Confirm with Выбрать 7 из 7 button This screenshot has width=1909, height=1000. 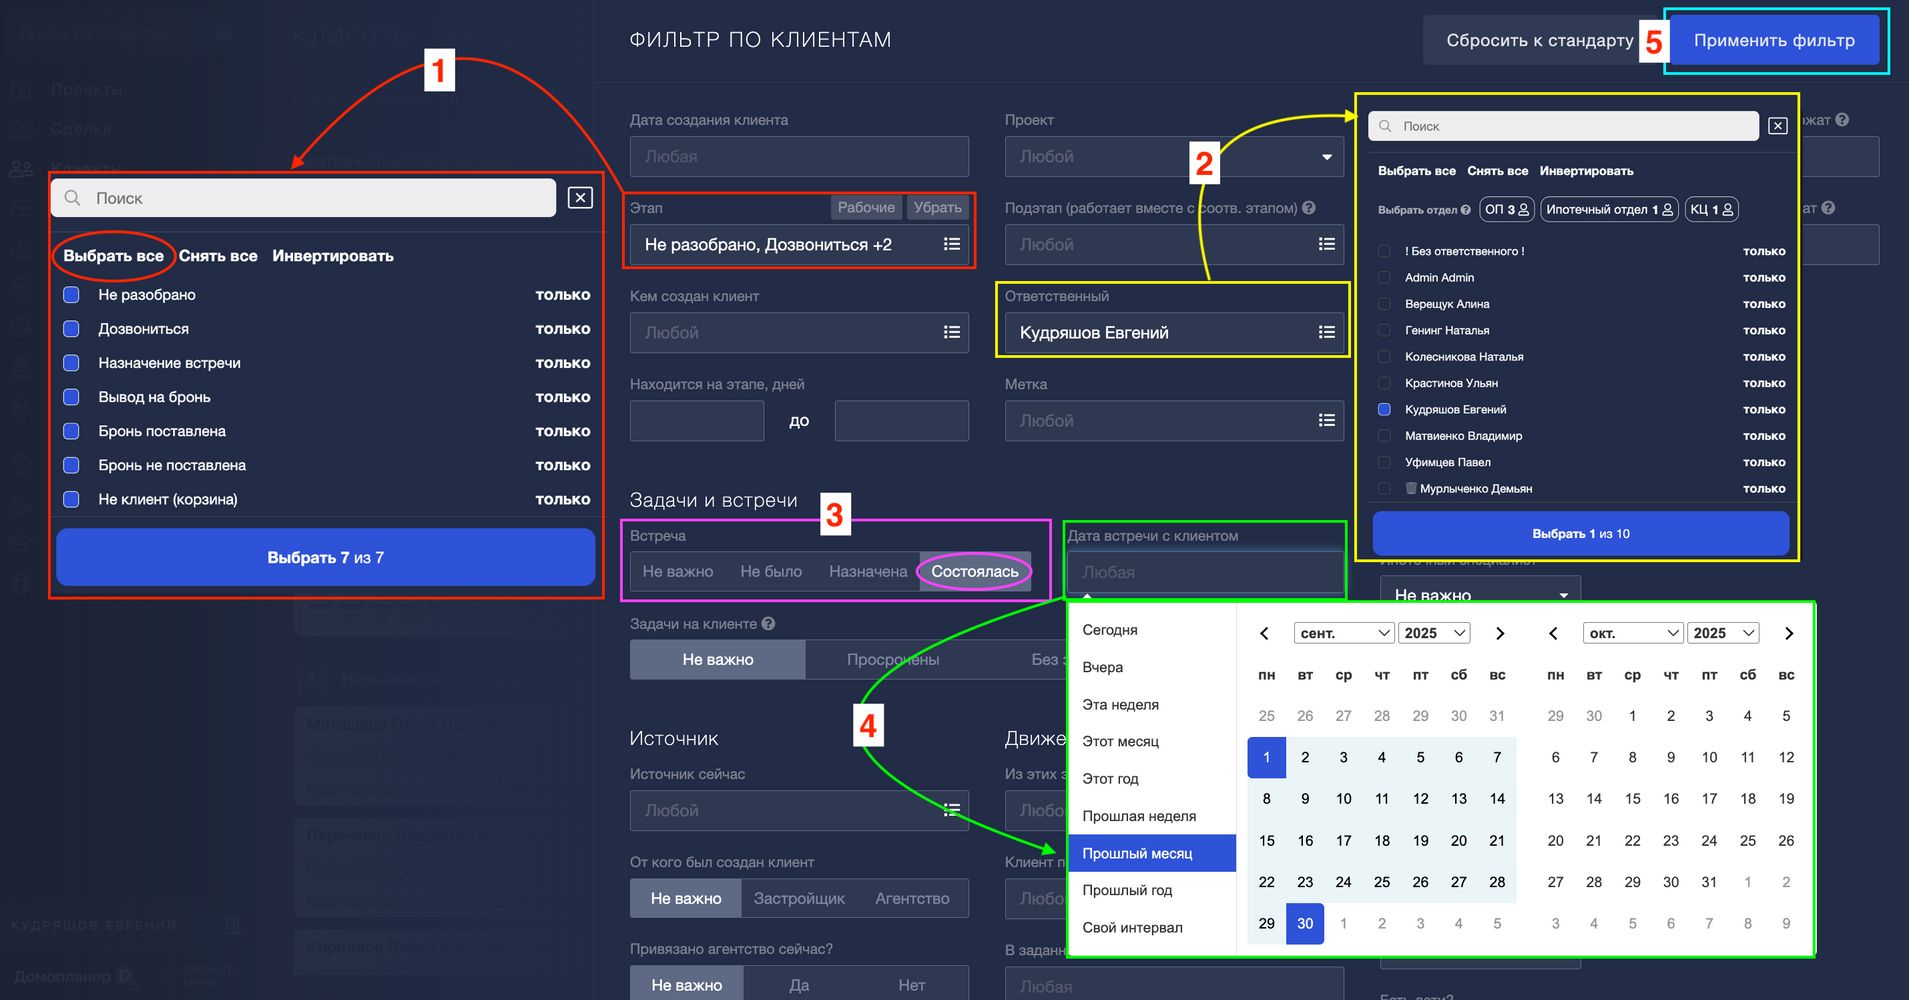click(325, 557)
